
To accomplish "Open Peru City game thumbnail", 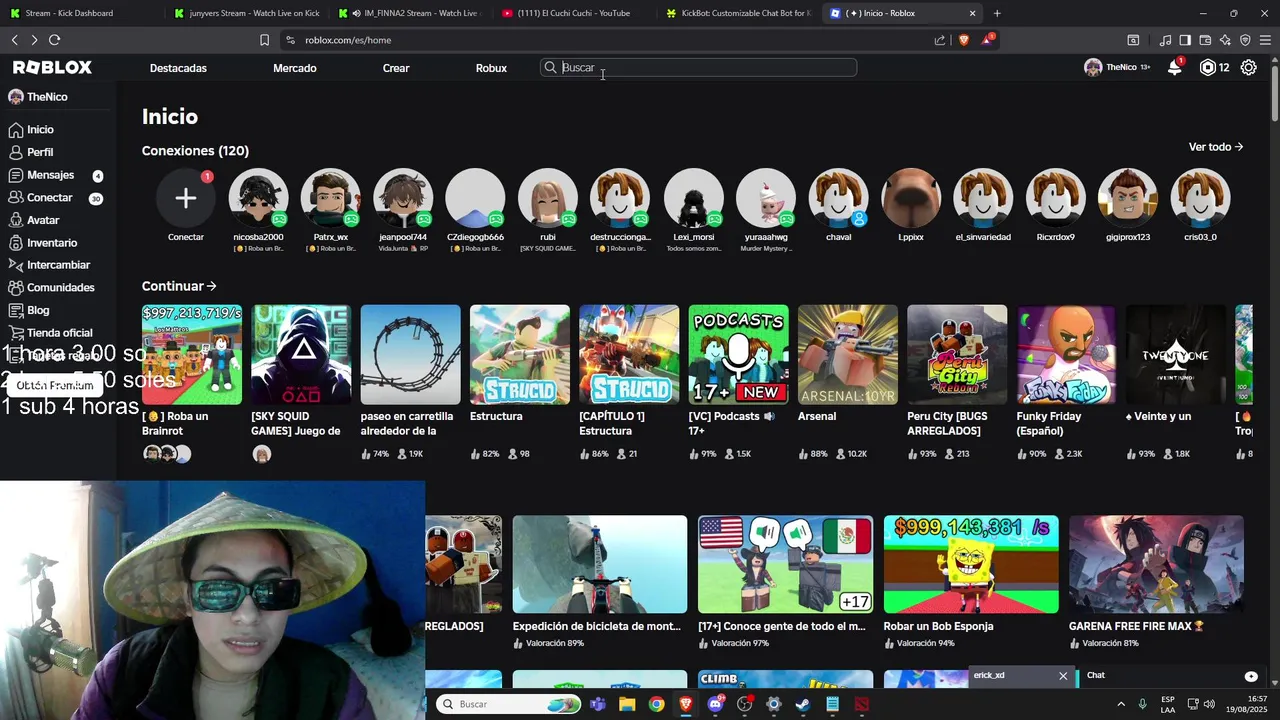I will point(957,355).
